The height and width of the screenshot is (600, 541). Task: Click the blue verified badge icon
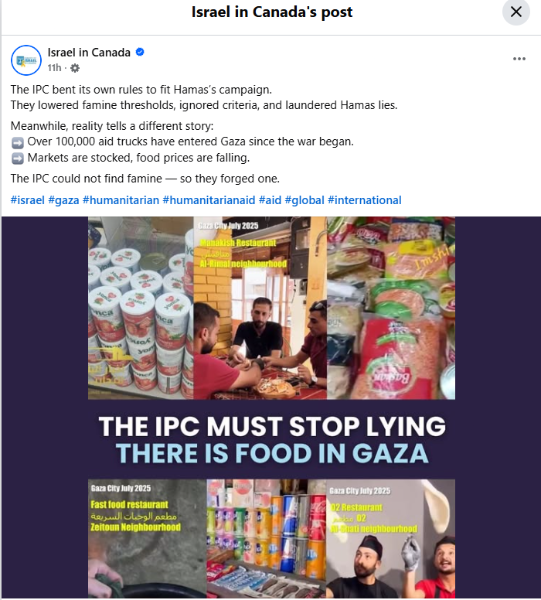(140, 52)
